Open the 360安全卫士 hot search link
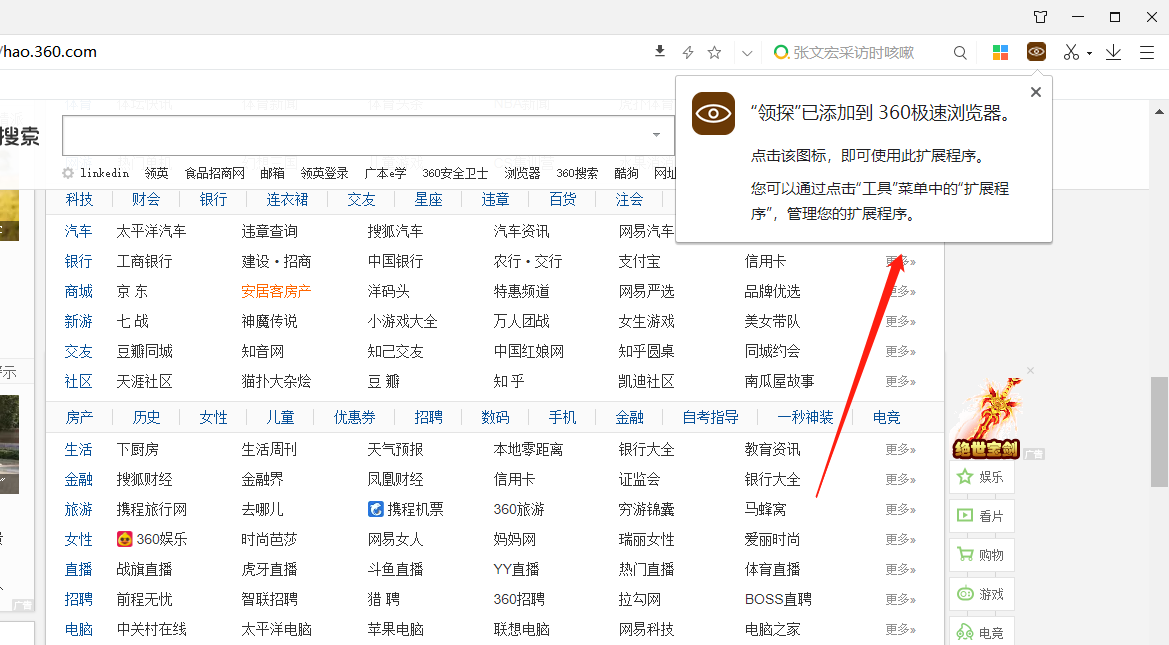Screen dimensions: 1169x645 [x=455, y=173]
